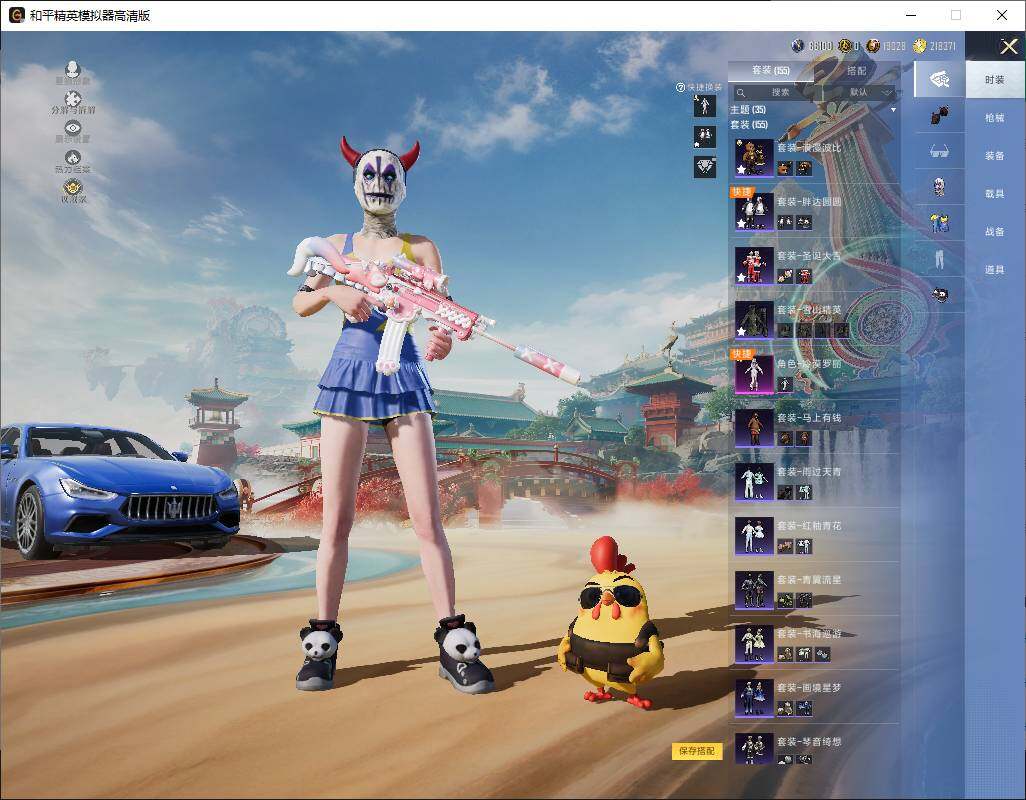Click the 快捷换装 help question mark
The image size is (1026, 800).
tap(680, 87)
